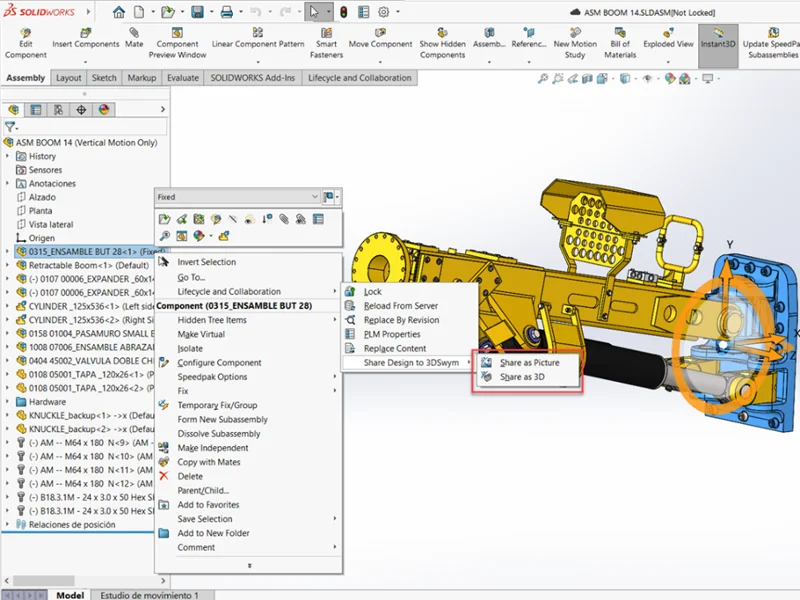Expand the History node in the tree
Viewport: 800px width, 600px height.
[x=8, y=156]
